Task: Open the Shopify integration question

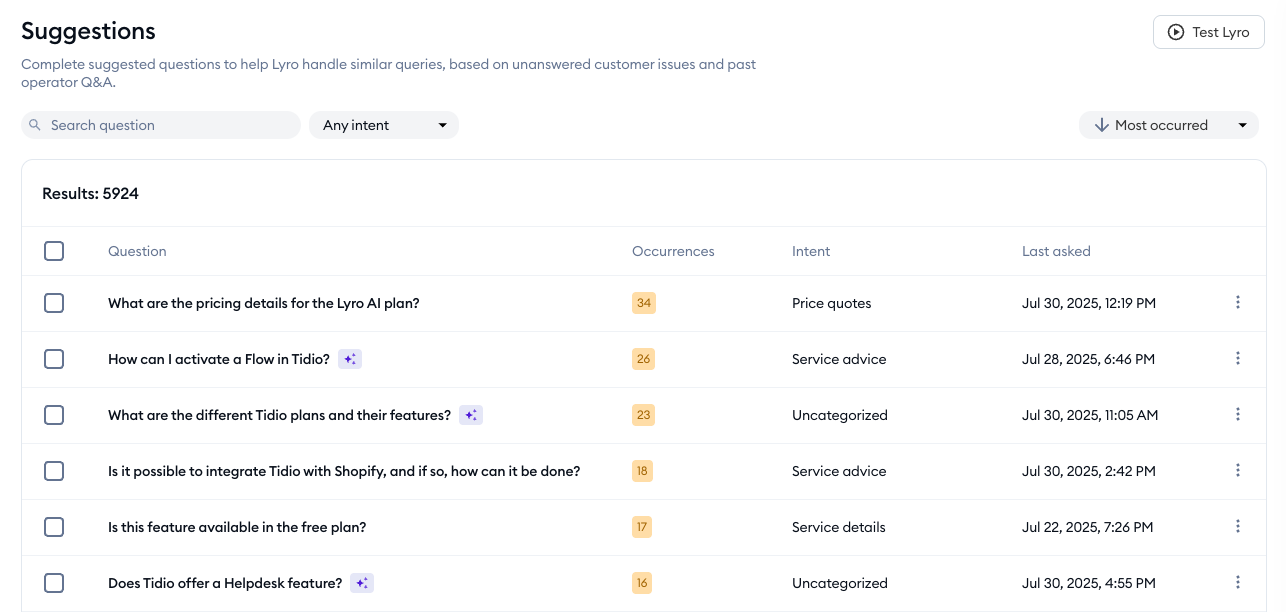Action: click(x=344, y=471)
